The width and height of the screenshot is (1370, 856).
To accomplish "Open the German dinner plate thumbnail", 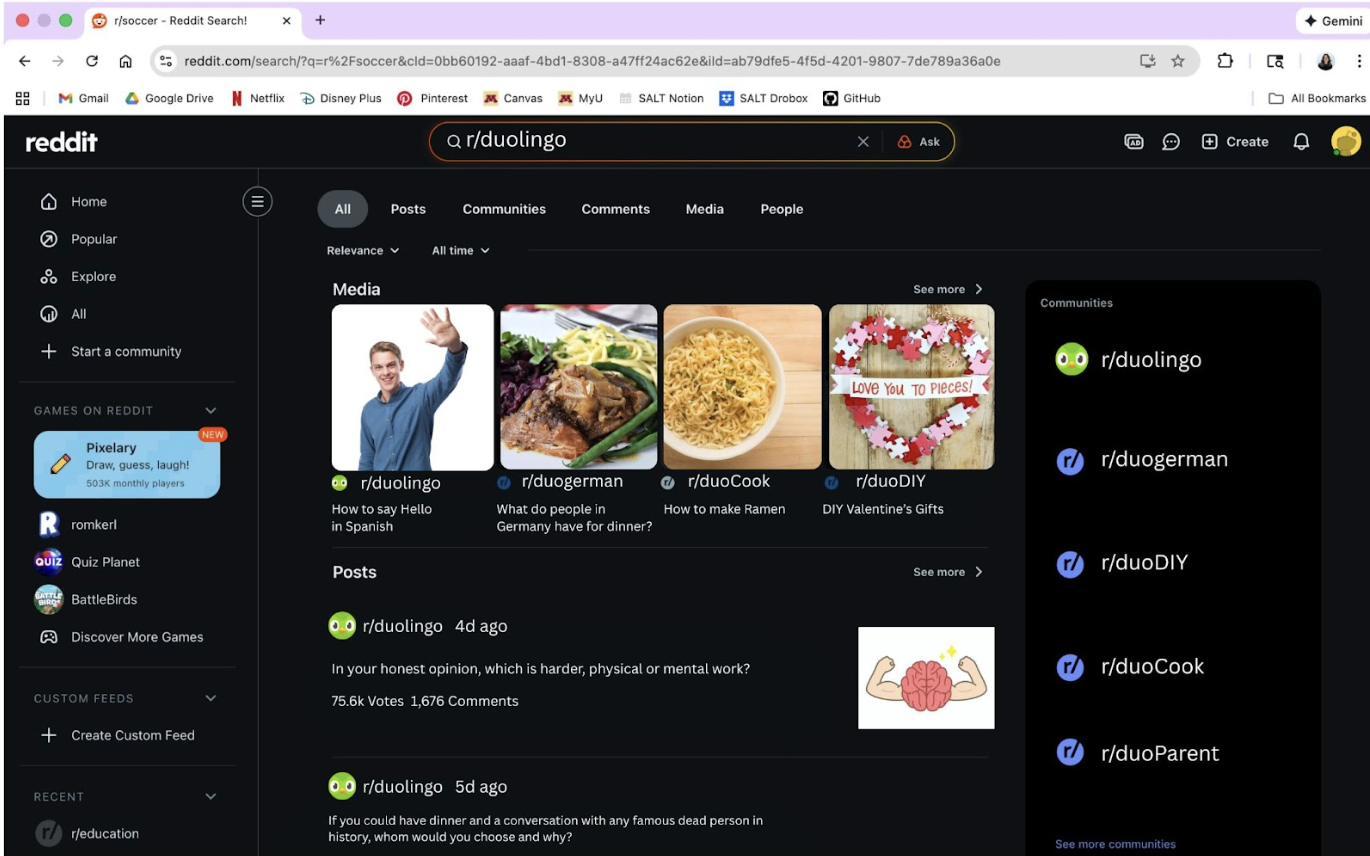I will pyautogui.click(x=578, y=387).
